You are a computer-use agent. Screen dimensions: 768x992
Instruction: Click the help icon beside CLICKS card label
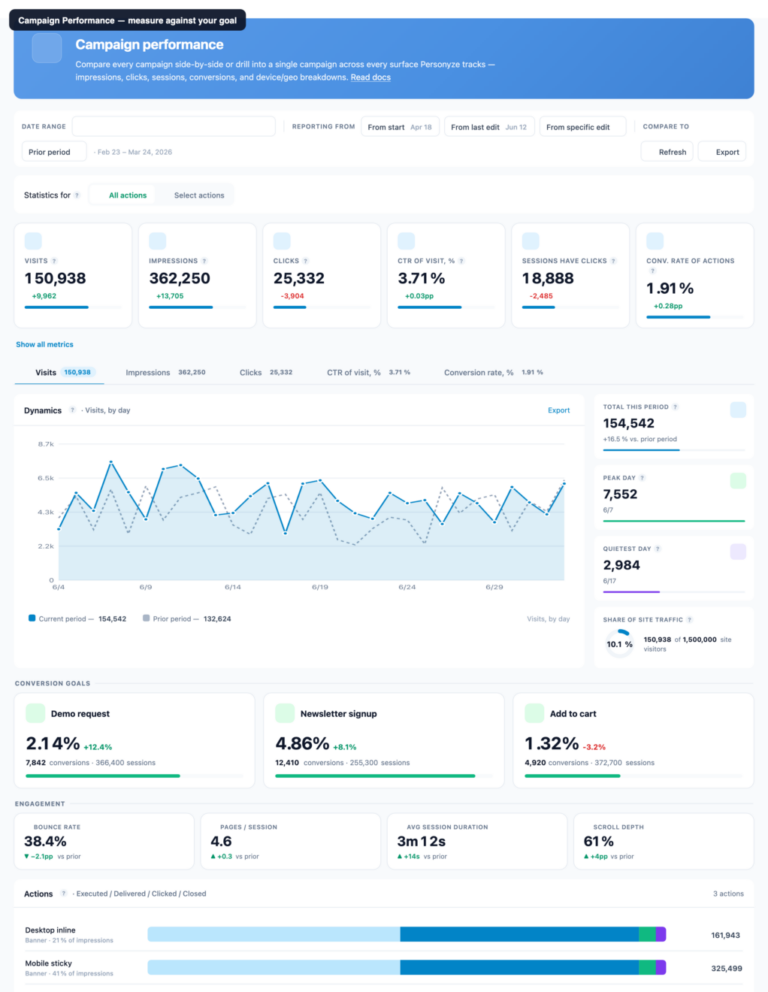(306, 261)
